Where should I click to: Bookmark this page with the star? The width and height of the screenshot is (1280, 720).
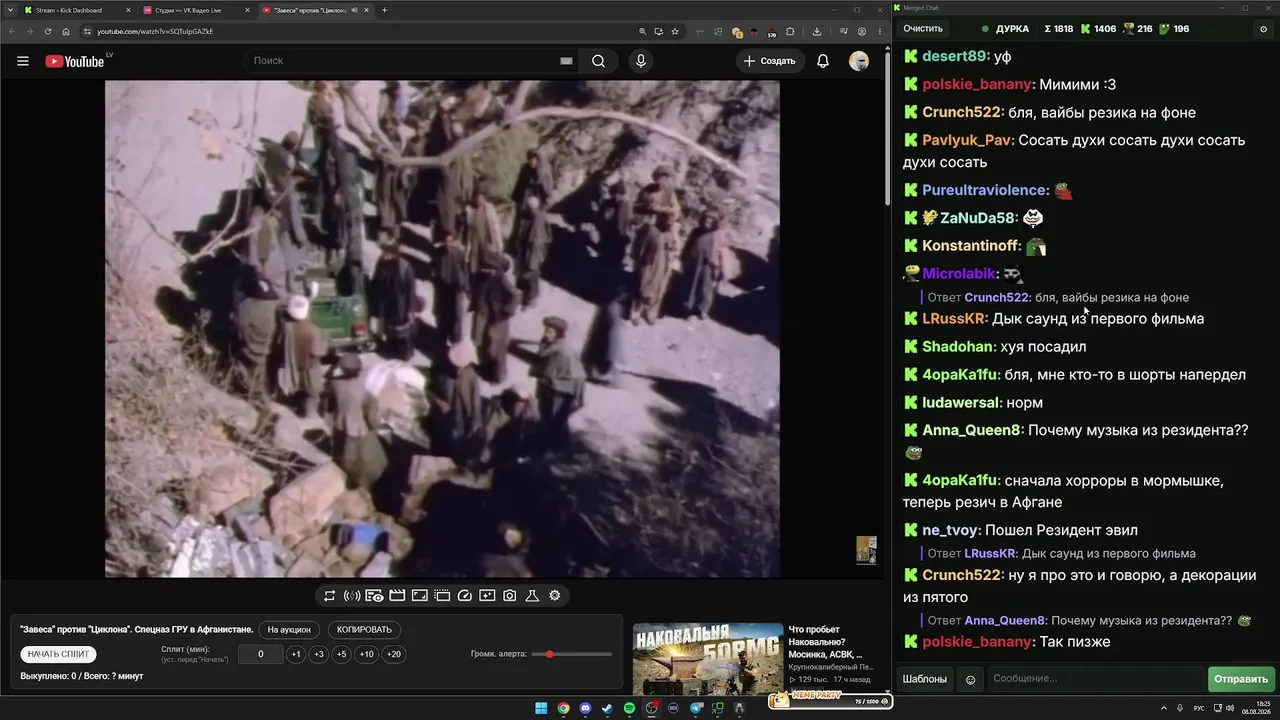coord(677,31)
